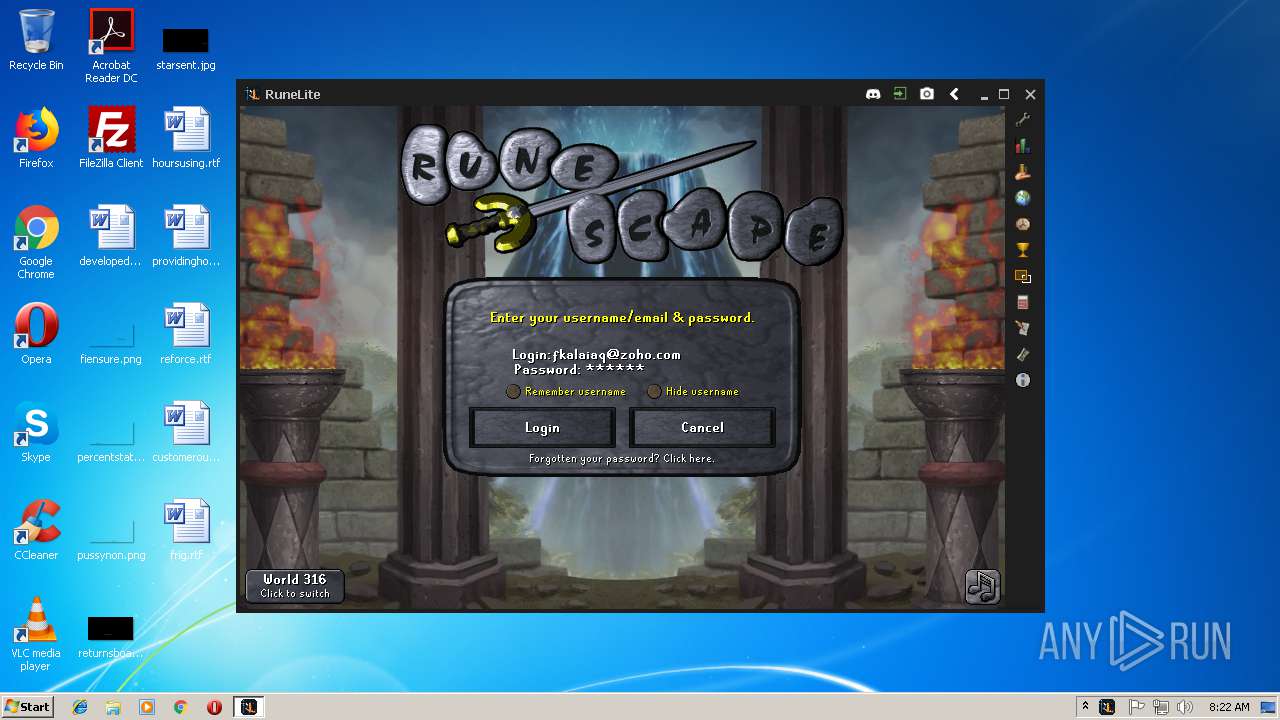Open Windows Explorer from the taskbar
This screenshot has width=1280, height=720.
[113, 707]
